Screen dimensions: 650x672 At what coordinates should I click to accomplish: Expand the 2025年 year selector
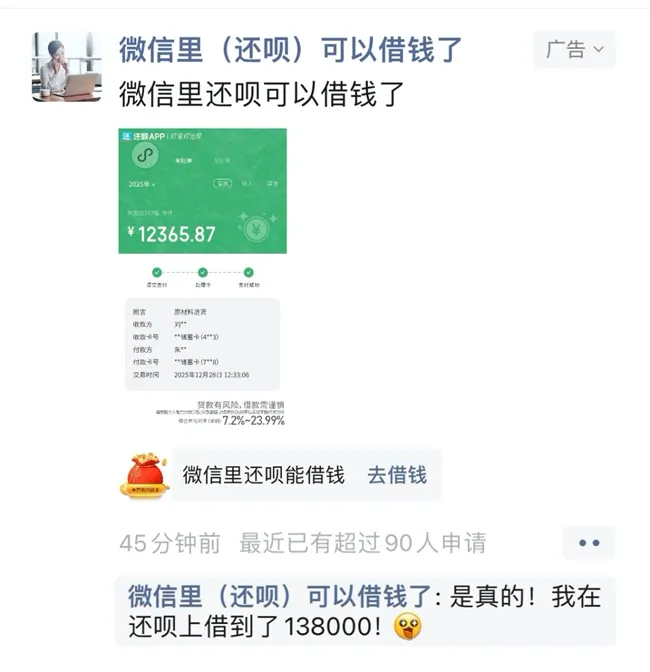[x=142, y=184]
